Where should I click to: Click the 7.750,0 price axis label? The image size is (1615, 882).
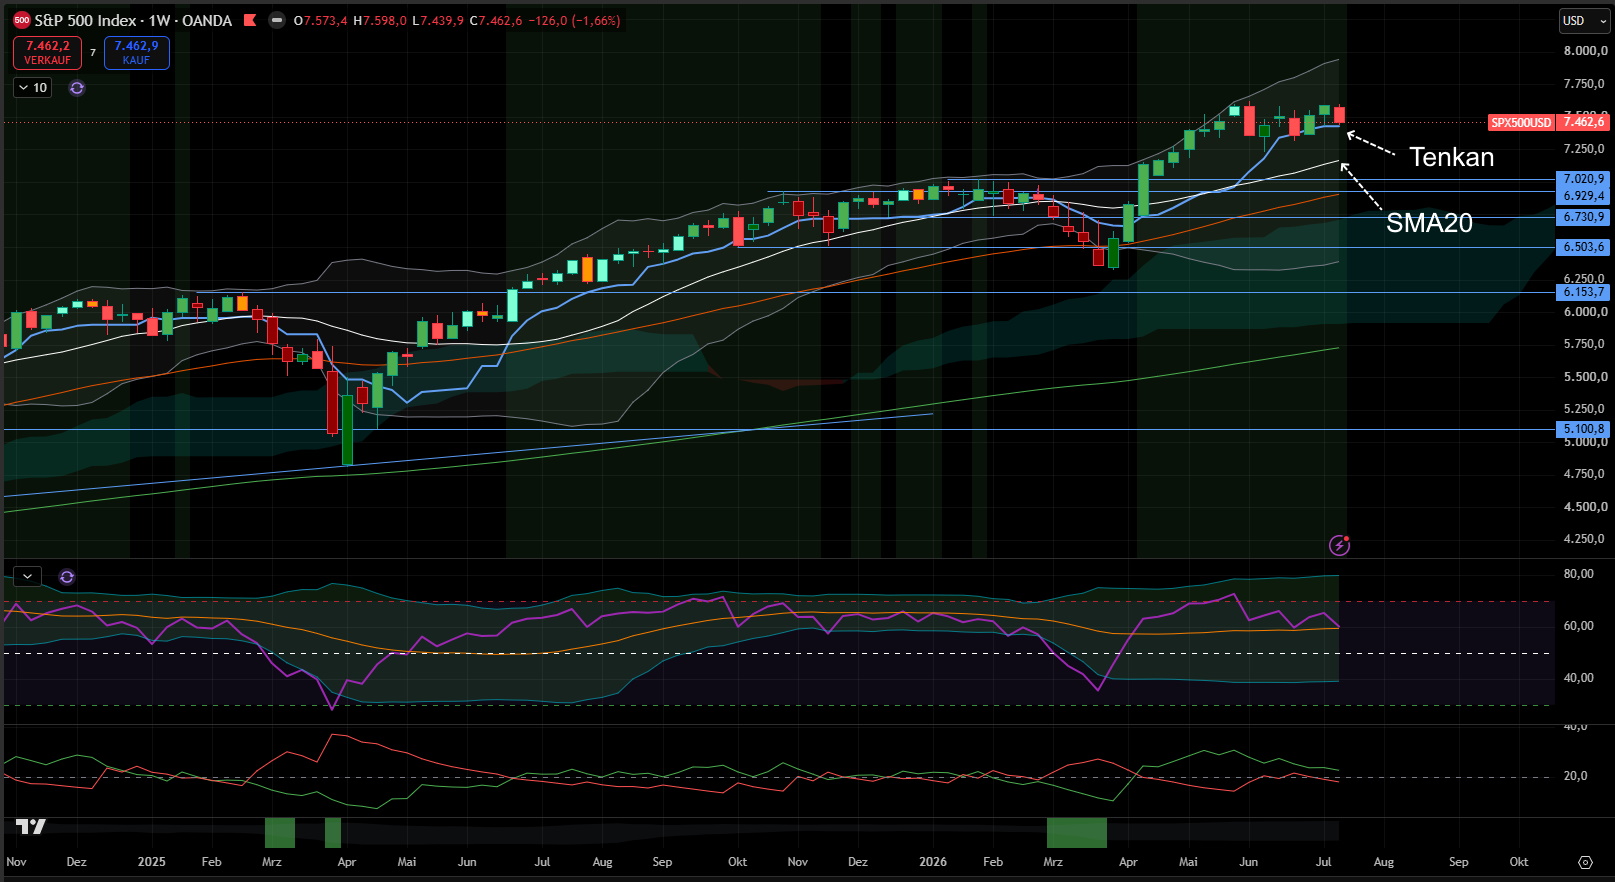point(1586,84)
